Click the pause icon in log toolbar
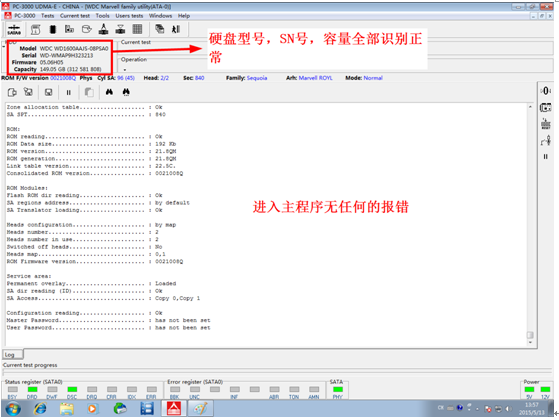 (x=68, y=92)
